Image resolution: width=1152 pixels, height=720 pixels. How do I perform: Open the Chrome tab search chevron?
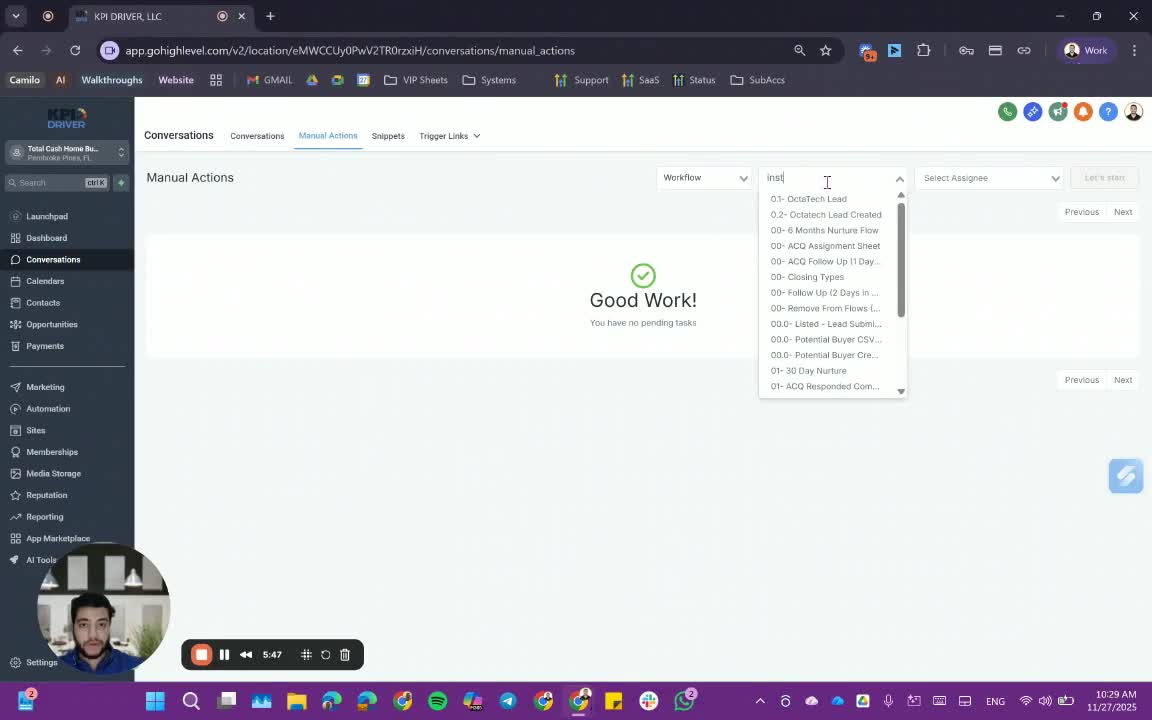[x=15, y=15]
